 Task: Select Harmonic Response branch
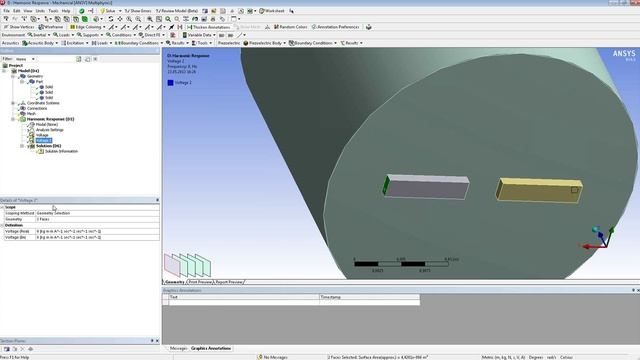pyautogui.click(x=50, y=119)
